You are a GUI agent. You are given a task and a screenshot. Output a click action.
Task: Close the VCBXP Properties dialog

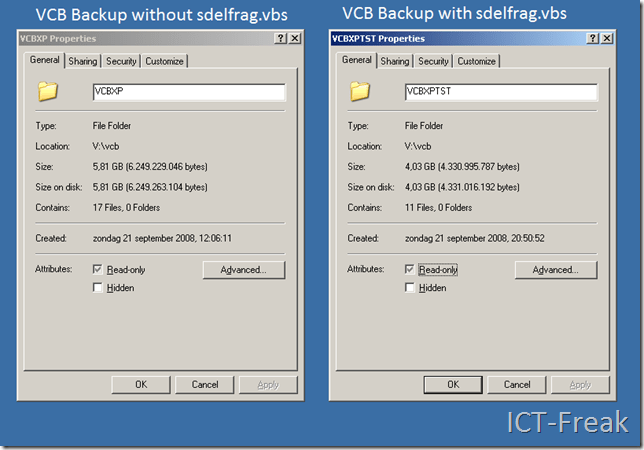point(294,38)
